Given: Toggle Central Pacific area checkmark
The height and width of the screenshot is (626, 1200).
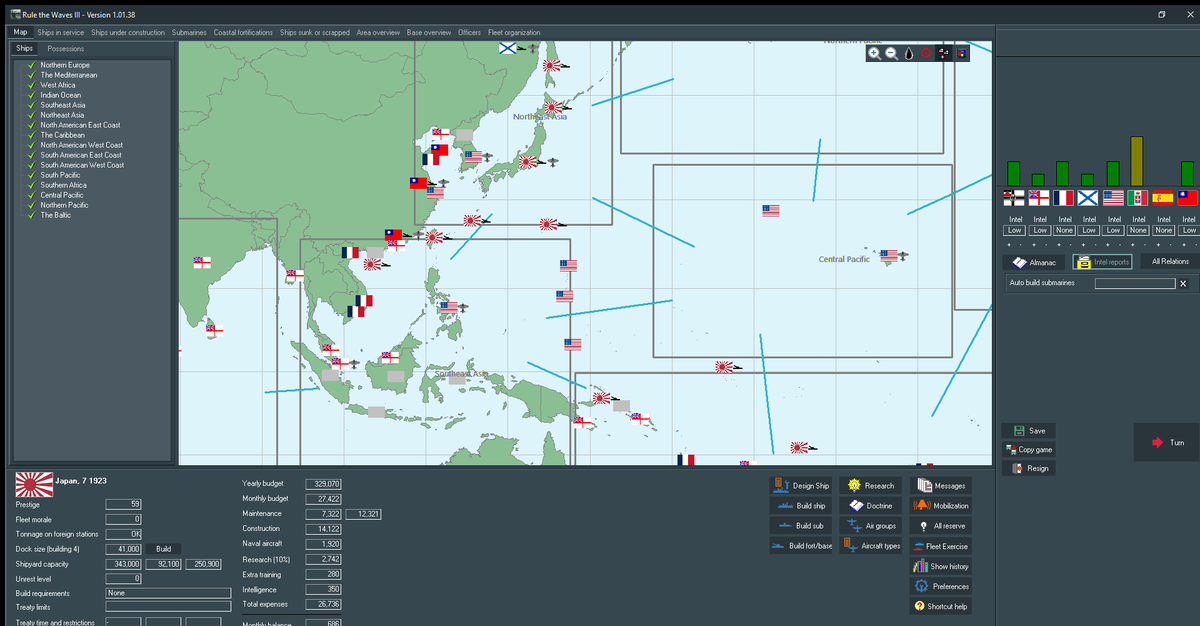Looking at the screenshot, I should click(x=32, y=195).
